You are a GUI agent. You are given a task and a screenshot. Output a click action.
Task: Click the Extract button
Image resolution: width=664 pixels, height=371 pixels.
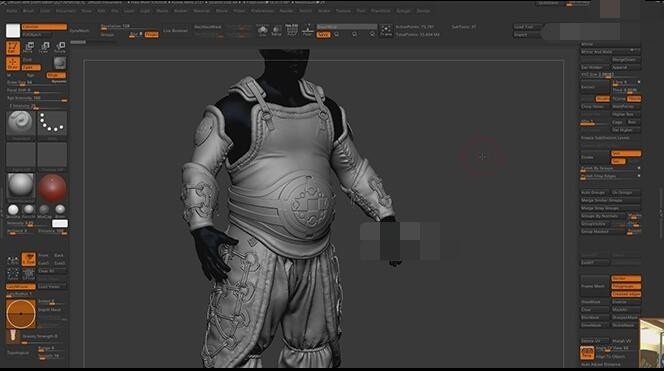[594, 87]
